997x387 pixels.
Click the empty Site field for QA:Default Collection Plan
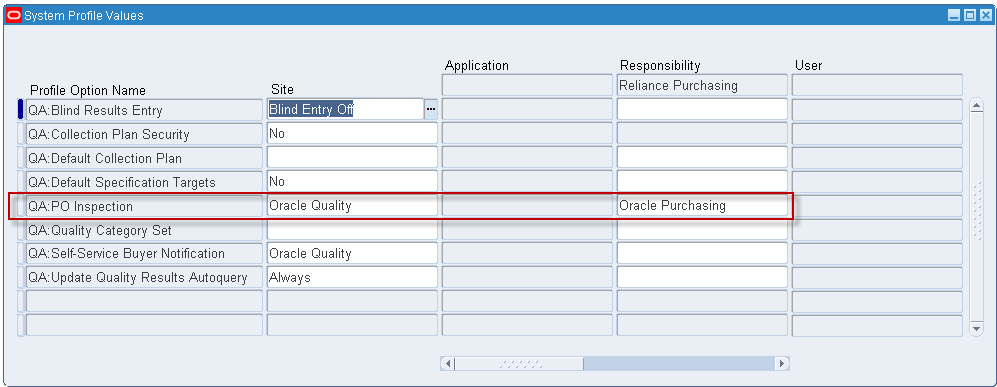point(352,158)
